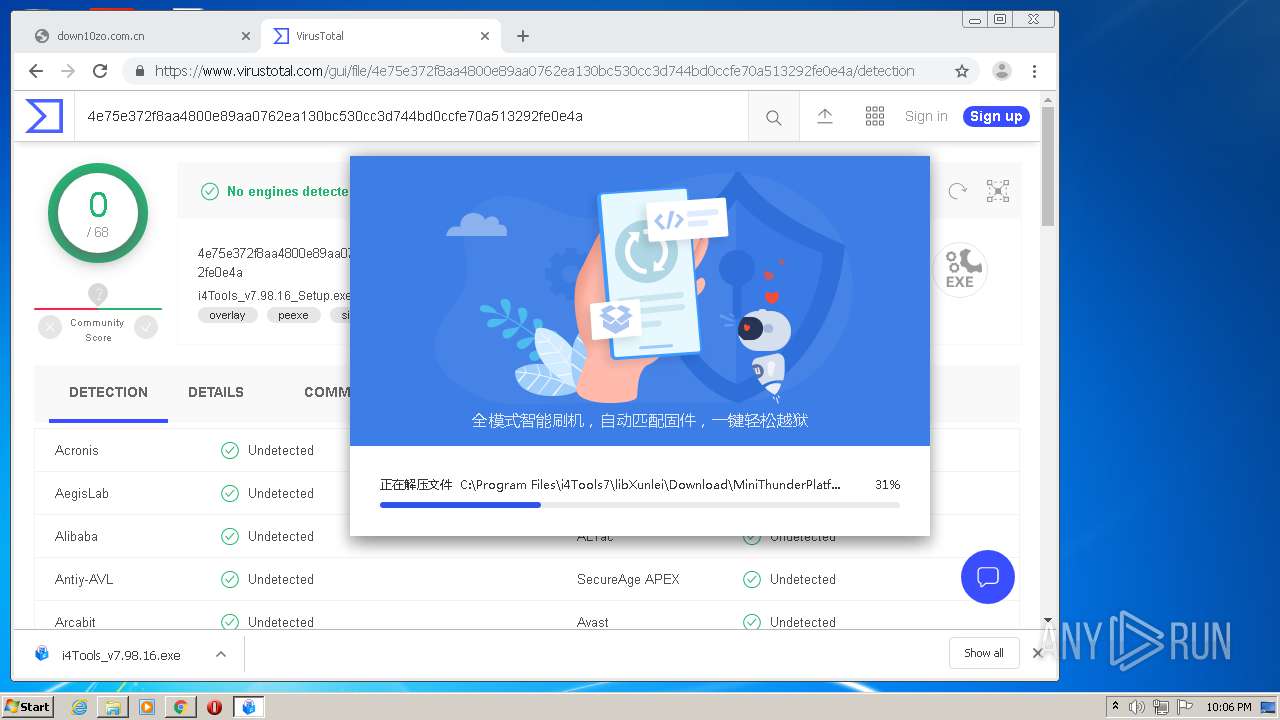Click the taskbar clock 10:06 PM
1280x720 pixels.
(x=1228, y=707)
